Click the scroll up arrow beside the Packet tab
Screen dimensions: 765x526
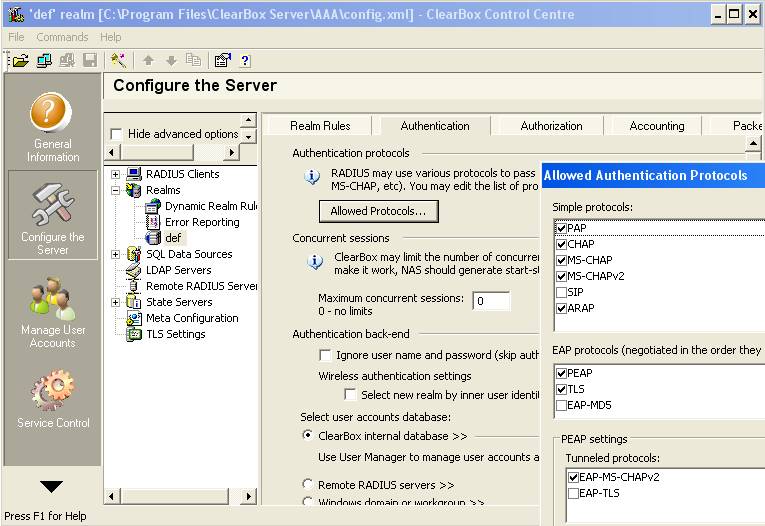[x=753, y=143]
